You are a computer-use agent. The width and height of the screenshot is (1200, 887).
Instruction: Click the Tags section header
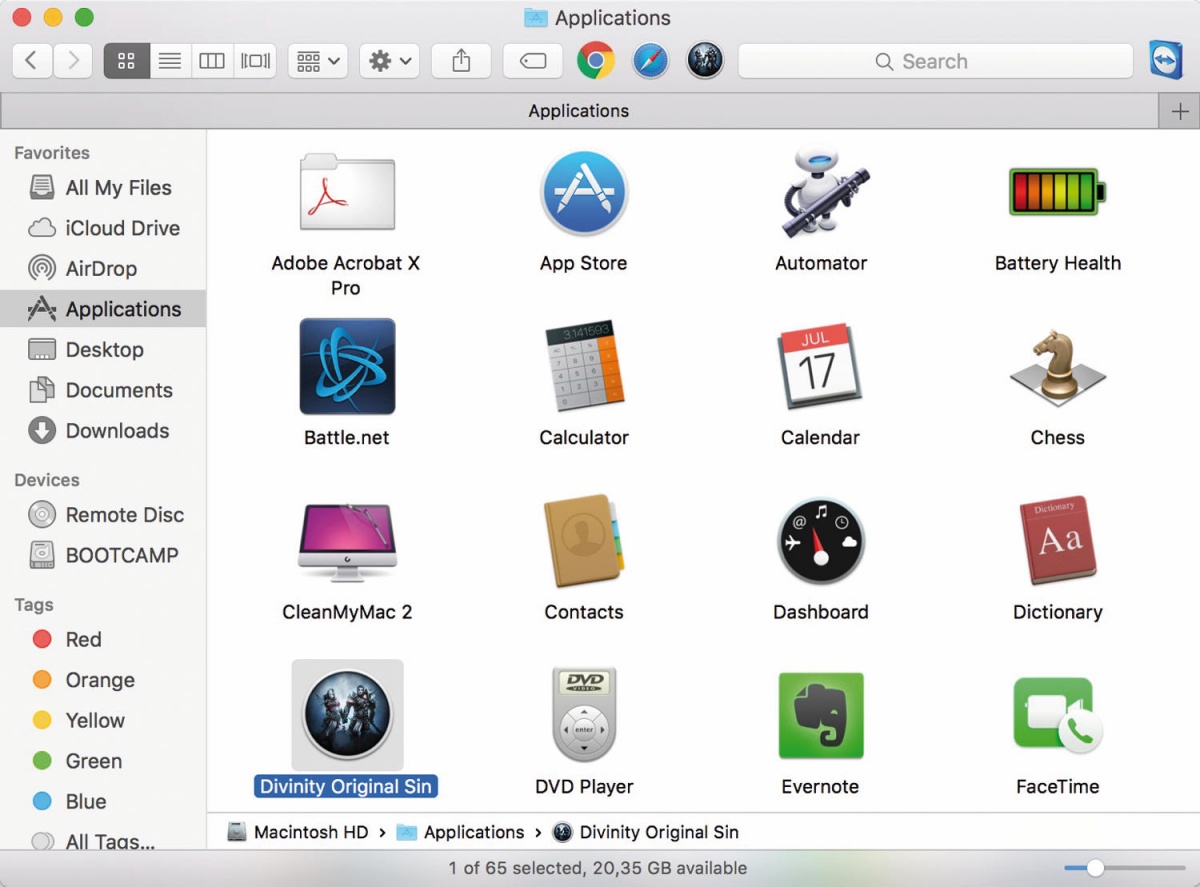point(34,605)
